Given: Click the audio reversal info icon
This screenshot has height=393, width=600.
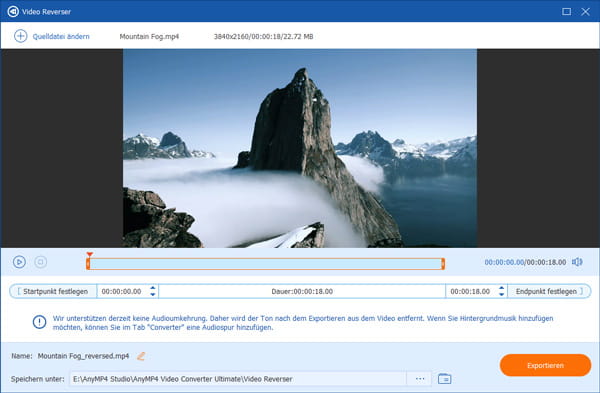Looking at the screenshot, I should click(39, 322).
